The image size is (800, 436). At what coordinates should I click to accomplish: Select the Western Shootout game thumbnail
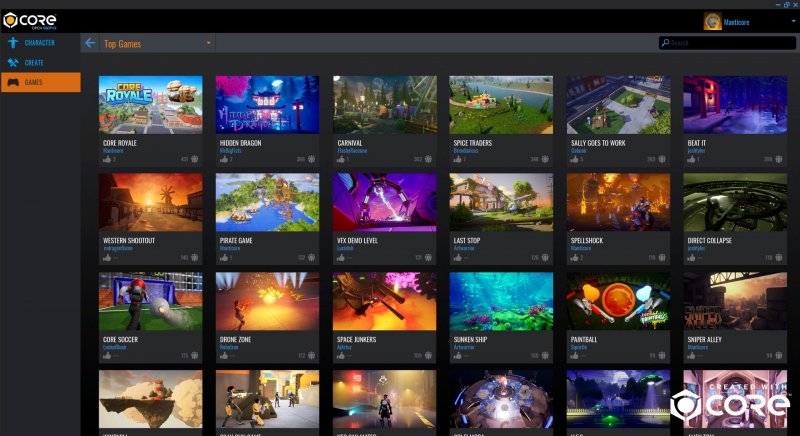150,202
